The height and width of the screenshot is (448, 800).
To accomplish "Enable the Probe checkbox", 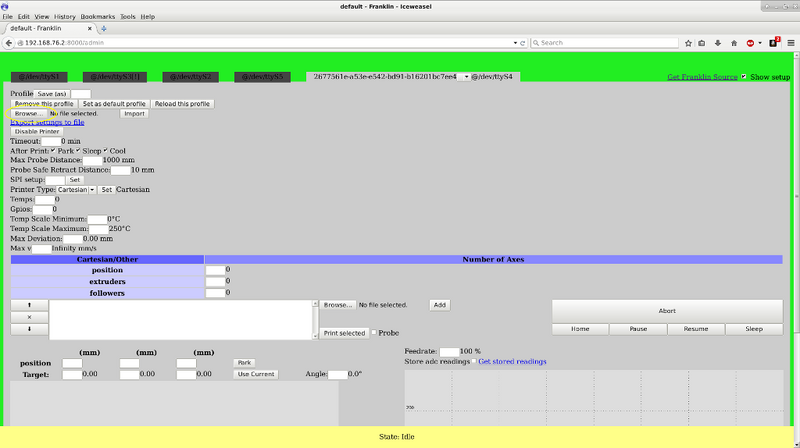I will tap(374, 333).
